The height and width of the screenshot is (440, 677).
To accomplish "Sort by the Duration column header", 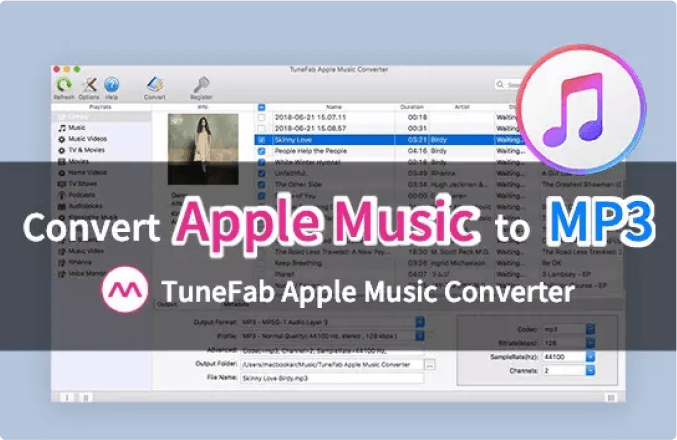I will coord(411,107).
